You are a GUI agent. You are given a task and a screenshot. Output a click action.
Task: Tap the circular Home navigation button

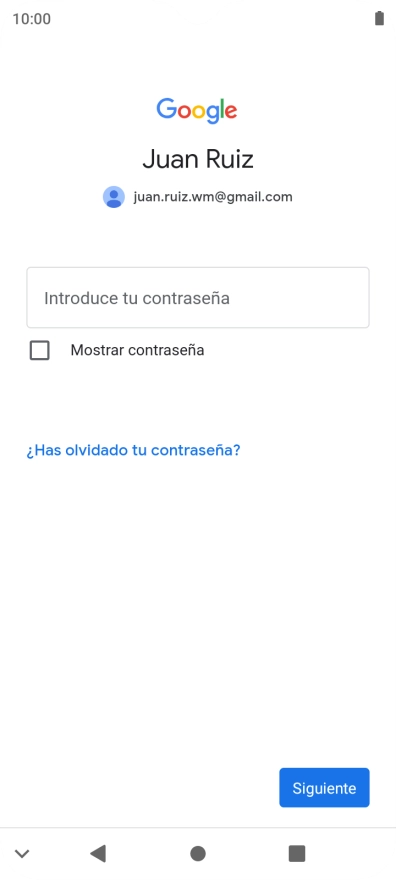point(197,854)
